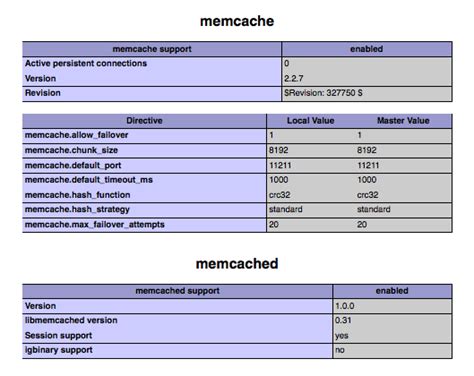Click the Session support yes value

(x=342, y=336)
